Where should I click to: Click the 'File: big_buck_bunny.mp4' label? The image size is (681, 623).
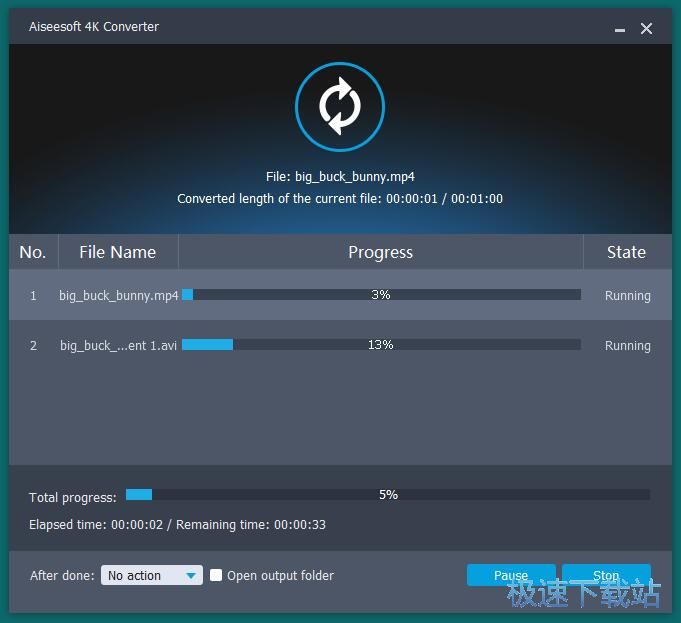coord(340,177)
